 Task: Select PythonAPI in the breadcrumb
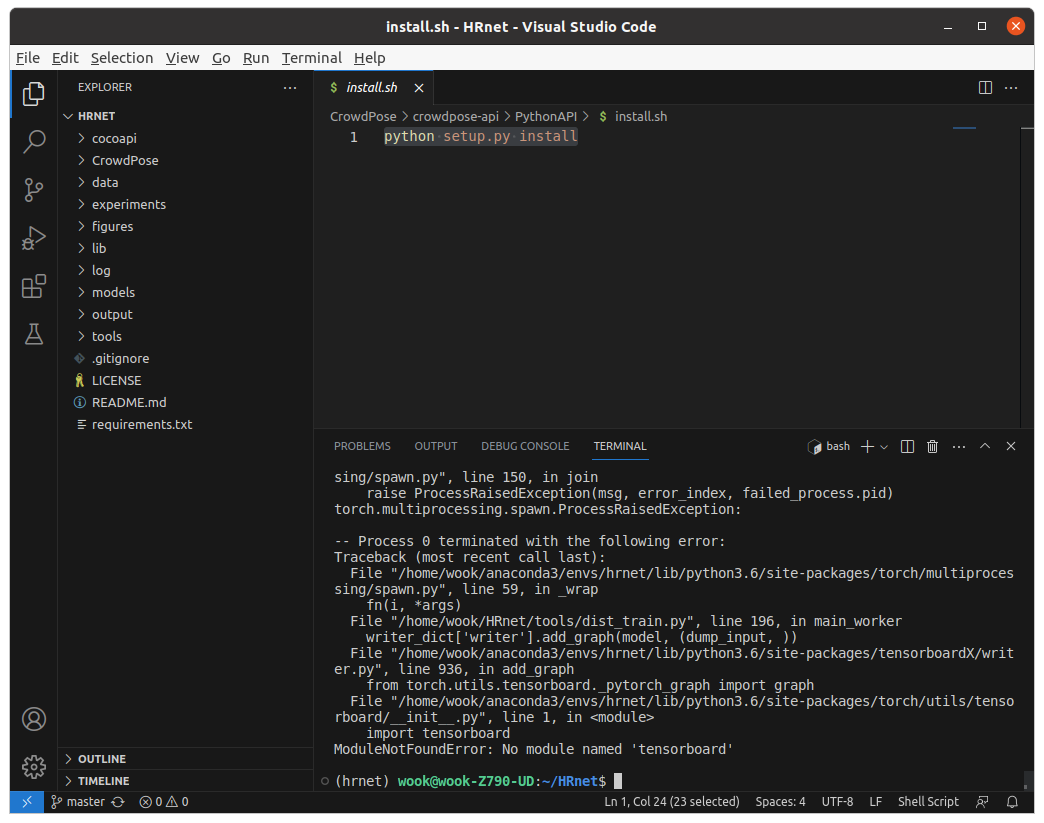click(x=546, y=117)
